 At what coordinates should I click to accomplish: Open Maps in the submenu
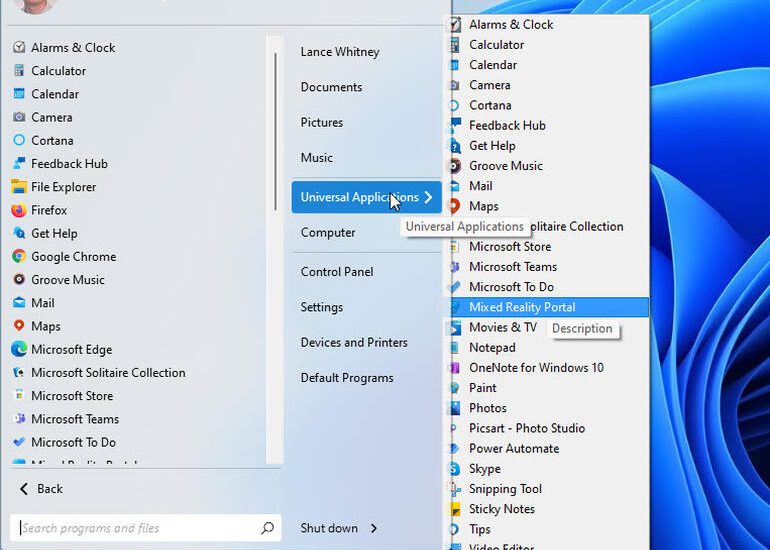[484, 206]
